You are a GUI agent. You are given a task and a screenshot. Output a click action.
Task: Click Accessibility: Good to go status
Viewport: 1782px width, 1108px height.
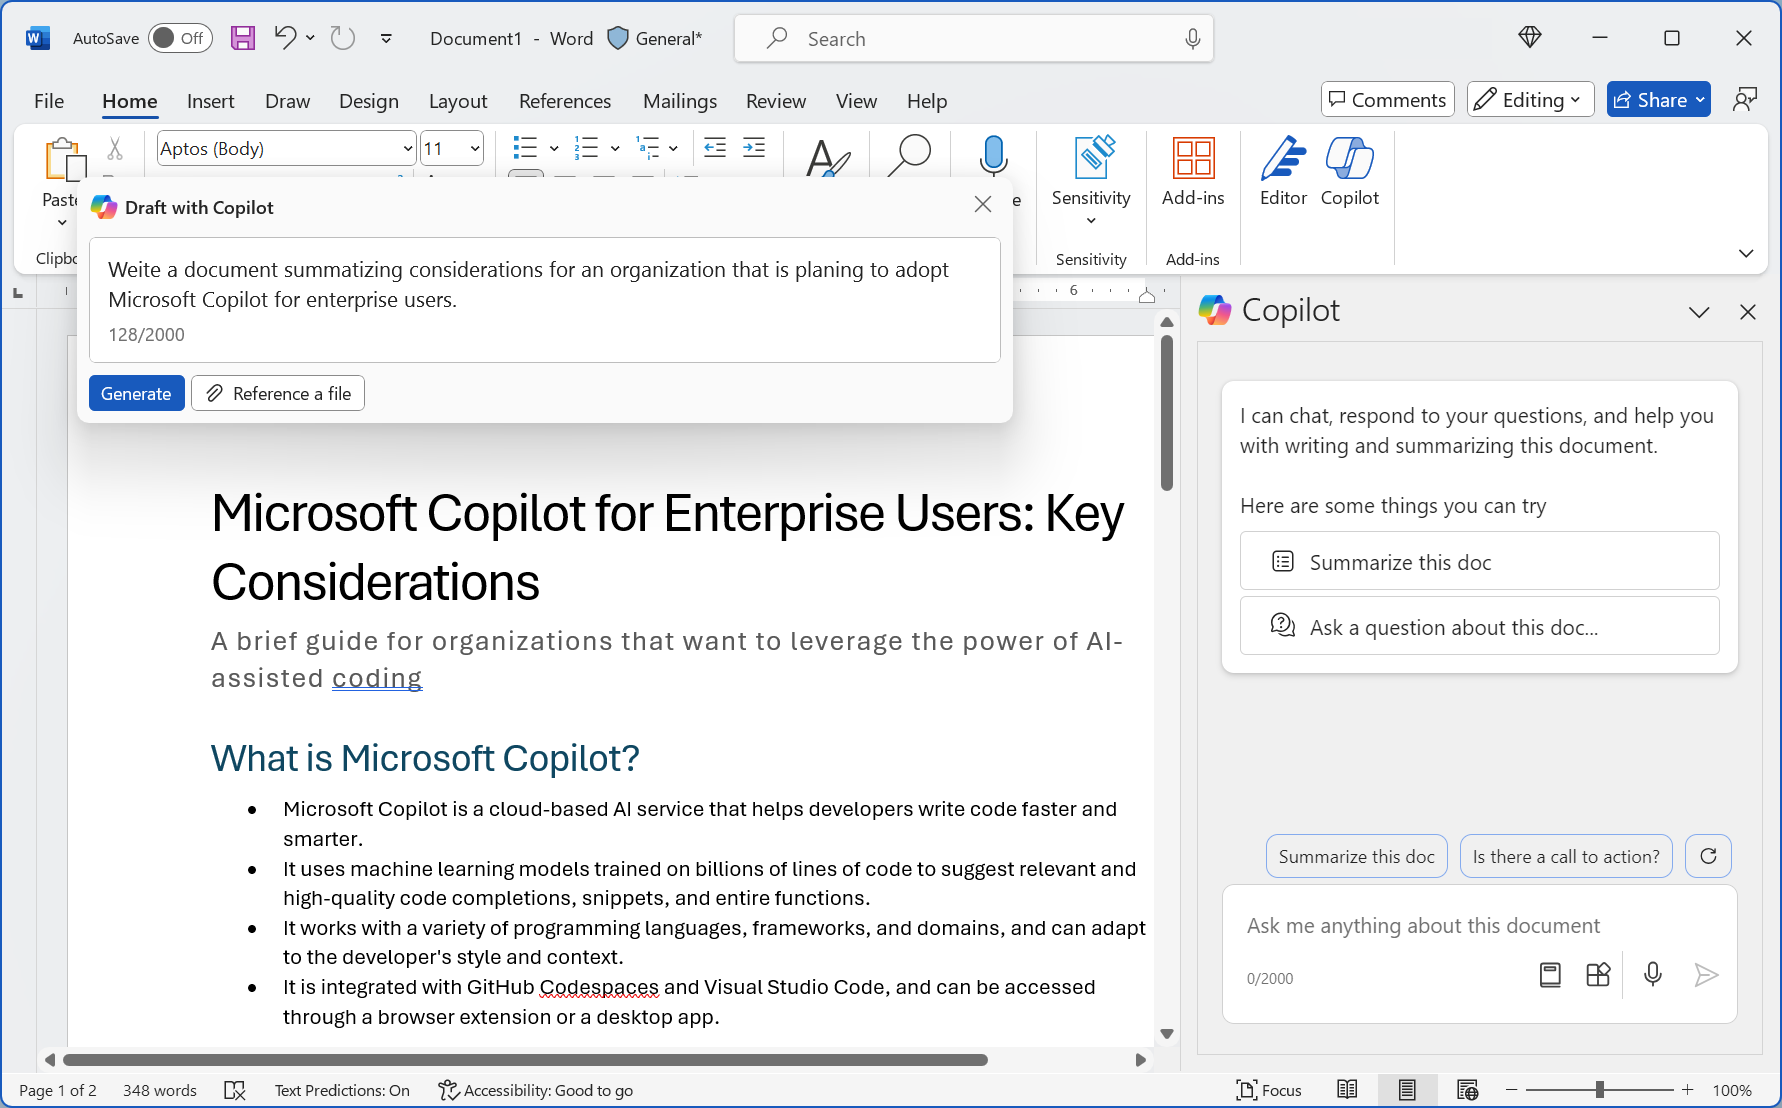point(536,1090)
